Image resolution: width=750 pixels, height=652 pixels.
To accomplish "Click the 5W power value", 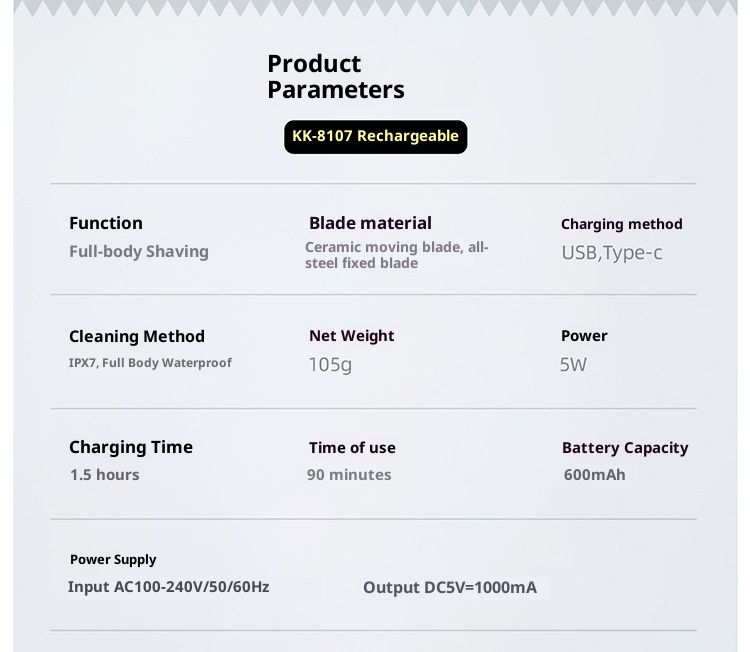I will tap(573, 365).
